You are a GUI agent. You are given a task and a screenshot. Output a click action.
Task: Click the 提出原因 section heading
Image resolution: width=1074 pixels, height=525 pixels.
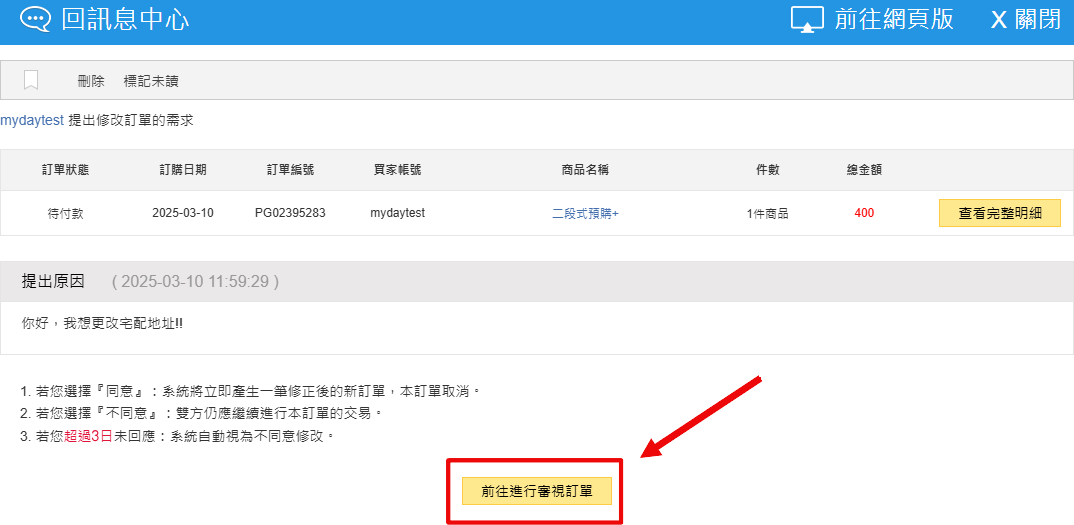[53, 281]
